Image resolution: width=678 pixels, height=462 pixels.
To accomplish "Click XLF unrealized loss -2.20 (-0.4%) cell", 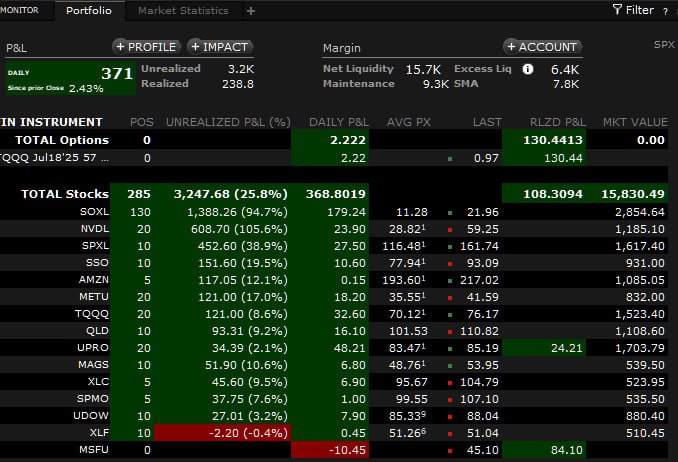I will (x=222, y=433).
